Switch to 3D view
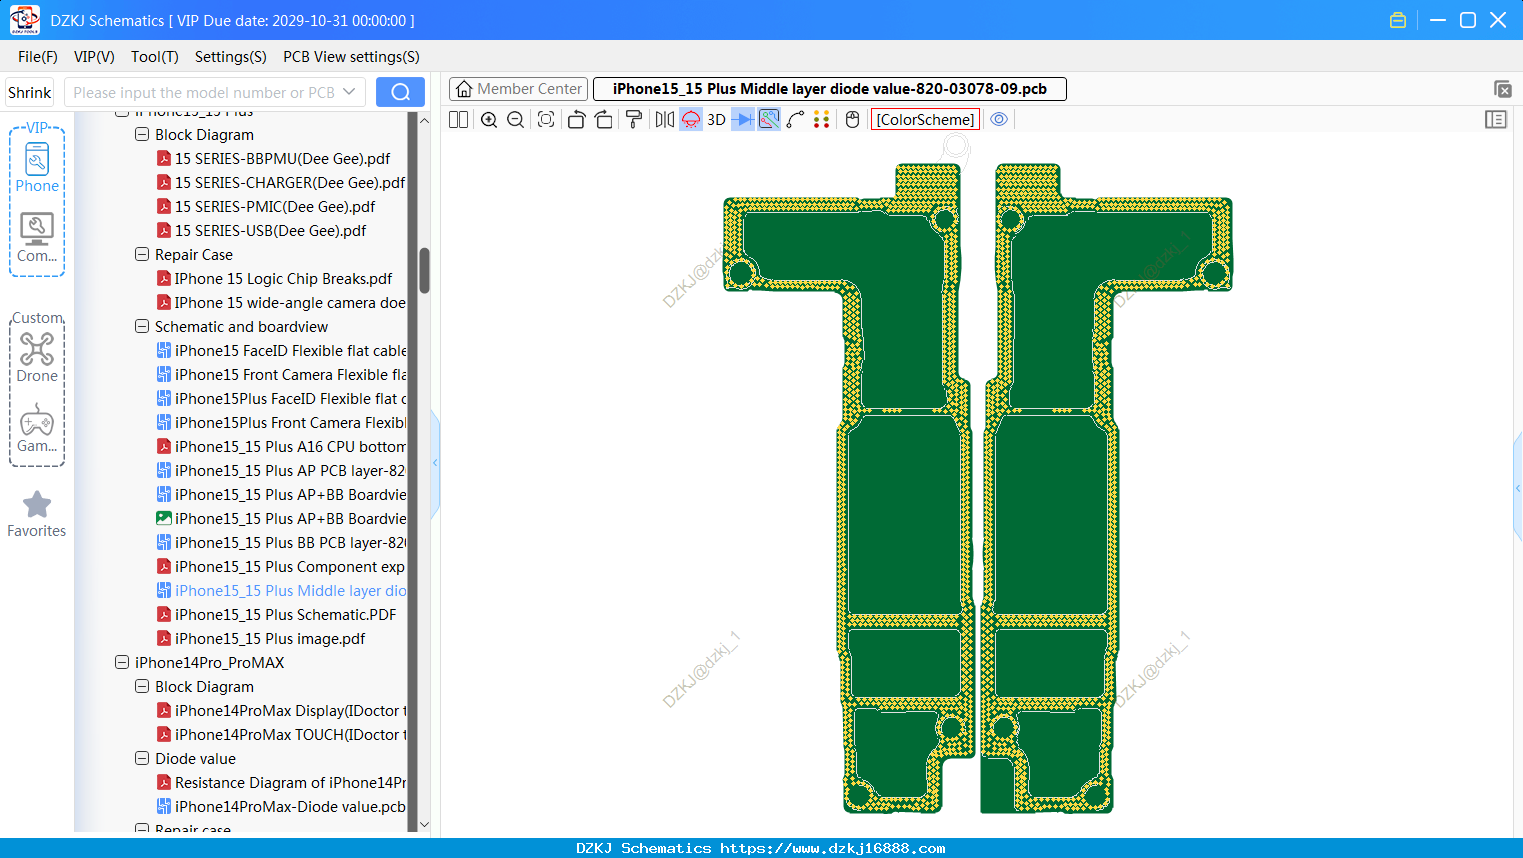The height and width of the screenshot is (858, 1523). point(716,119)
